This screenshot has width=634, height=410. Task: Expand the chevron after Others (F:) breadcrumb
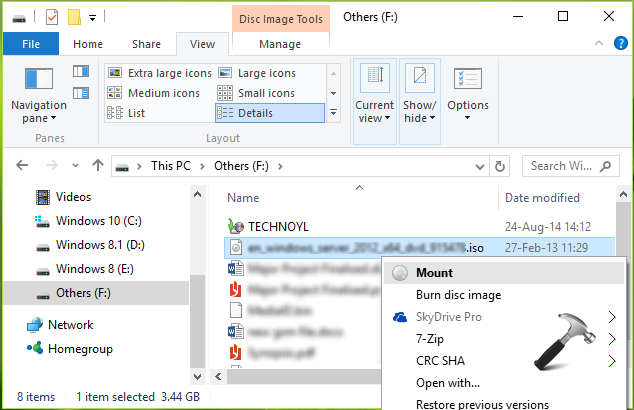(280, 166)
